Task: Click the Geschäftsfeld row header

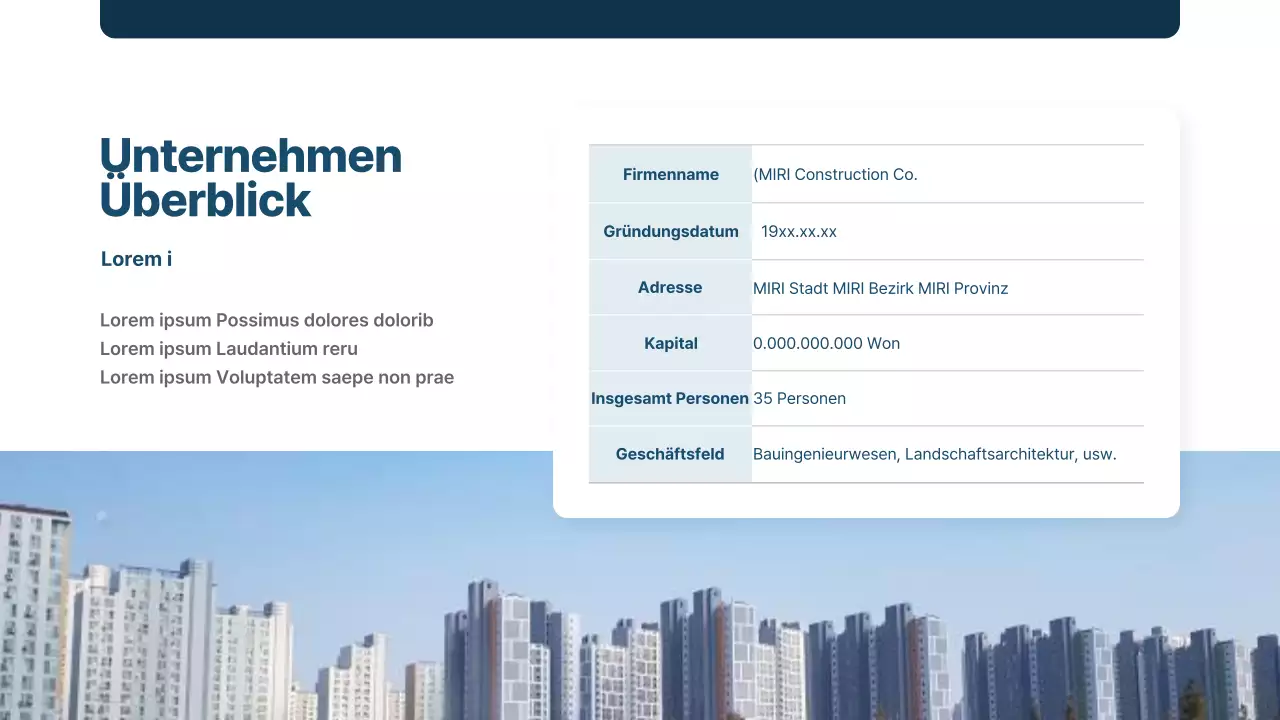Action: pyautogui.click(x=670, y=453)
